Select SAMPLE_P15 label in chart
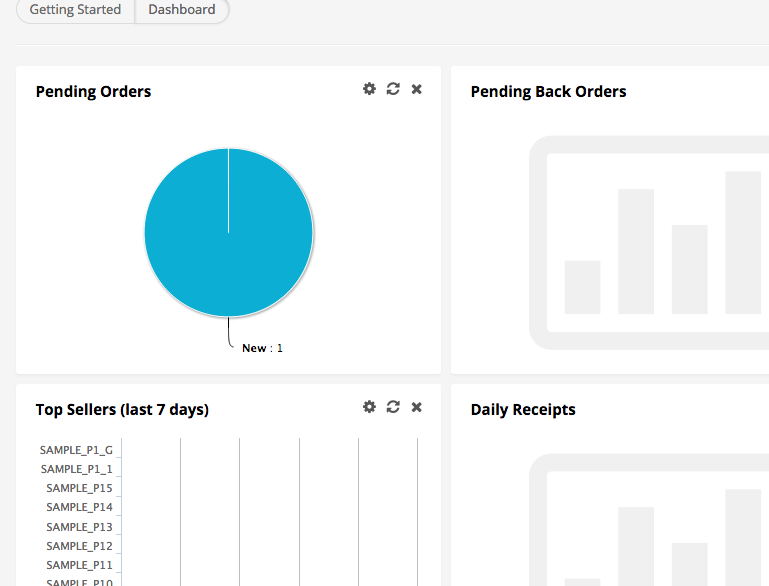 pos(79,488)
